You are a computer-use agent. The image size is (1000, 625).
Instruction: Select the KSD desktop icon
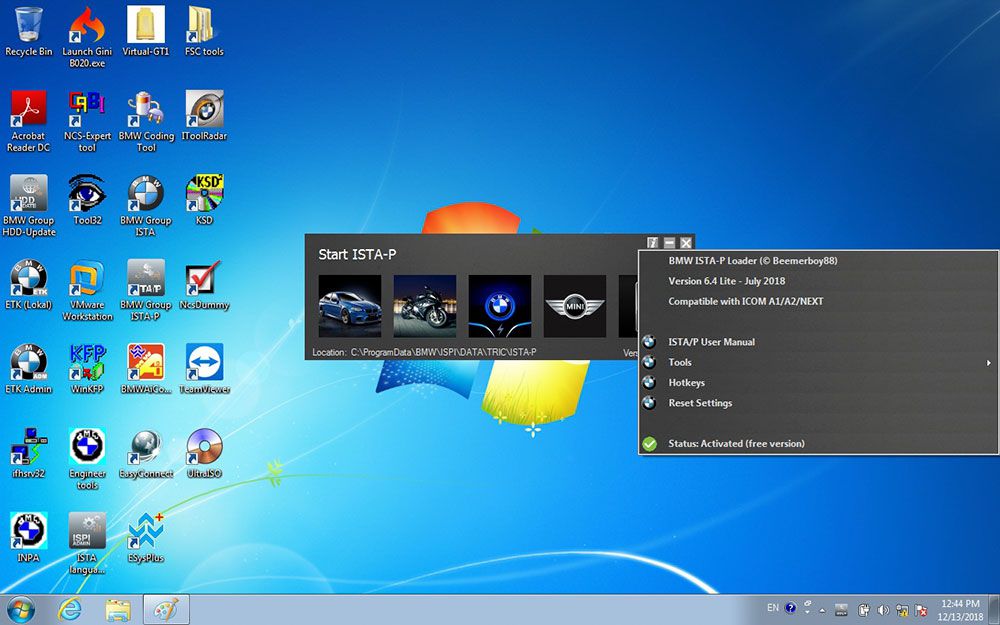click(x=204, y=200)
